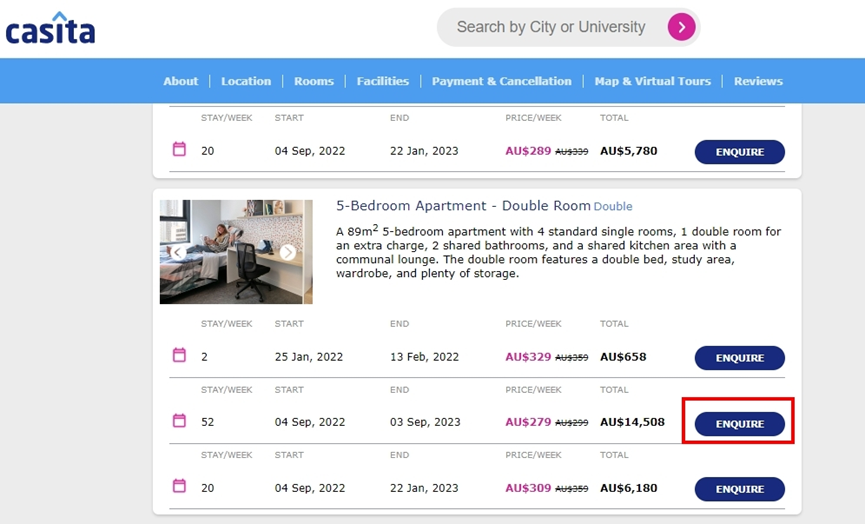
Task: Click the Search by City or University field
Action: pos(550,27)
